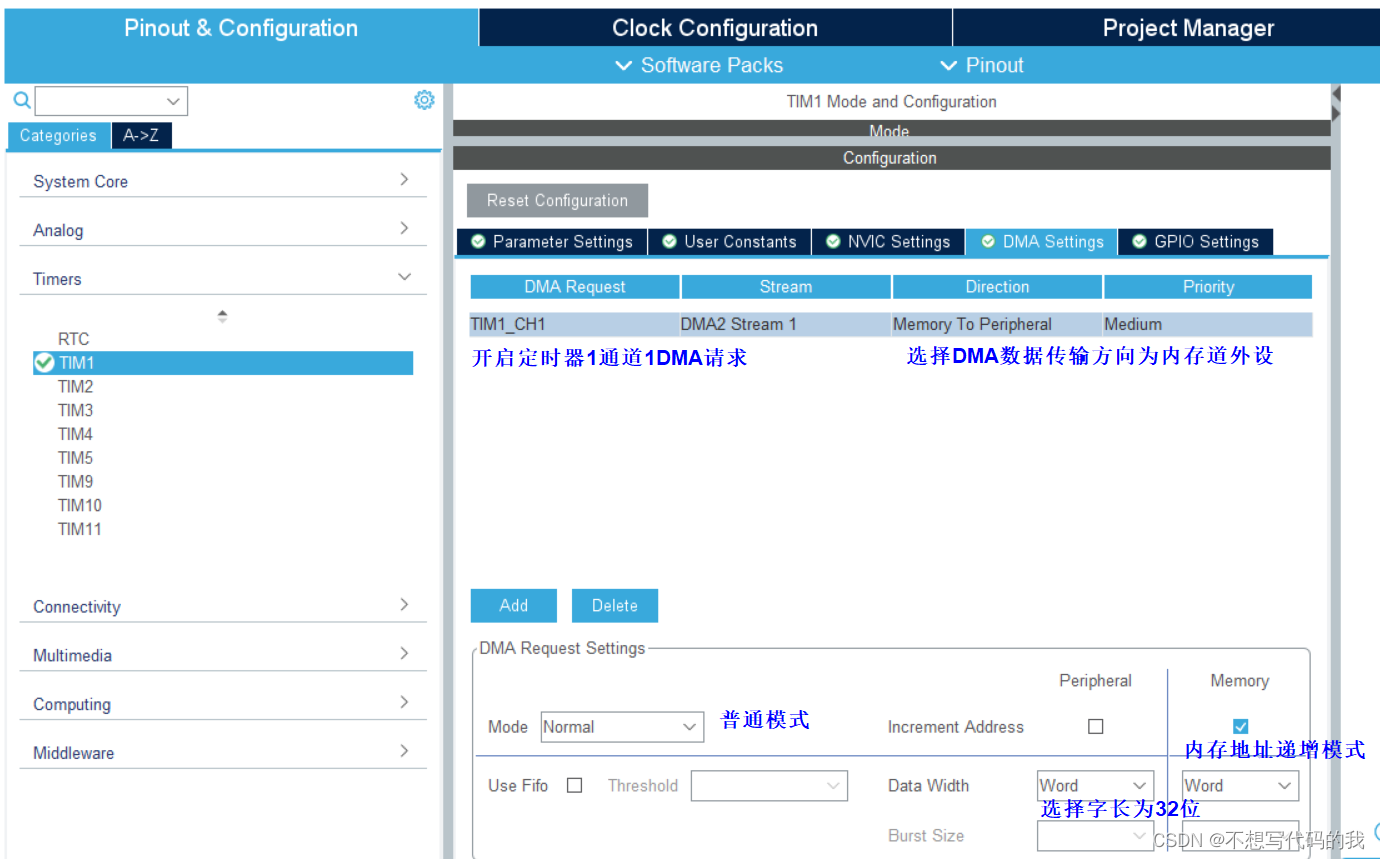Viewport: 1380px width, 859px height.
Task: Switch to Pinout & Configuration tab
Action: (x=241, y=28)
